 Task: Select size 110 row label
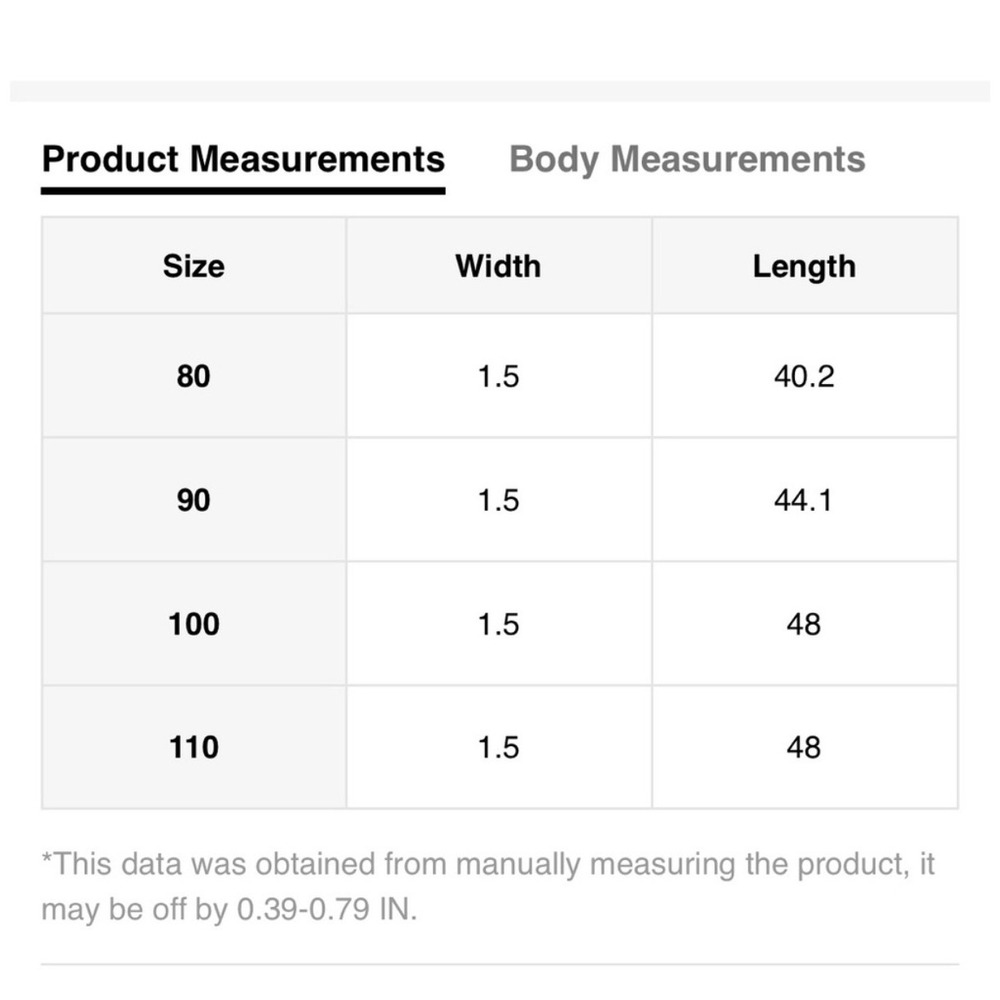pyautogui.click(x=194, y=747)
